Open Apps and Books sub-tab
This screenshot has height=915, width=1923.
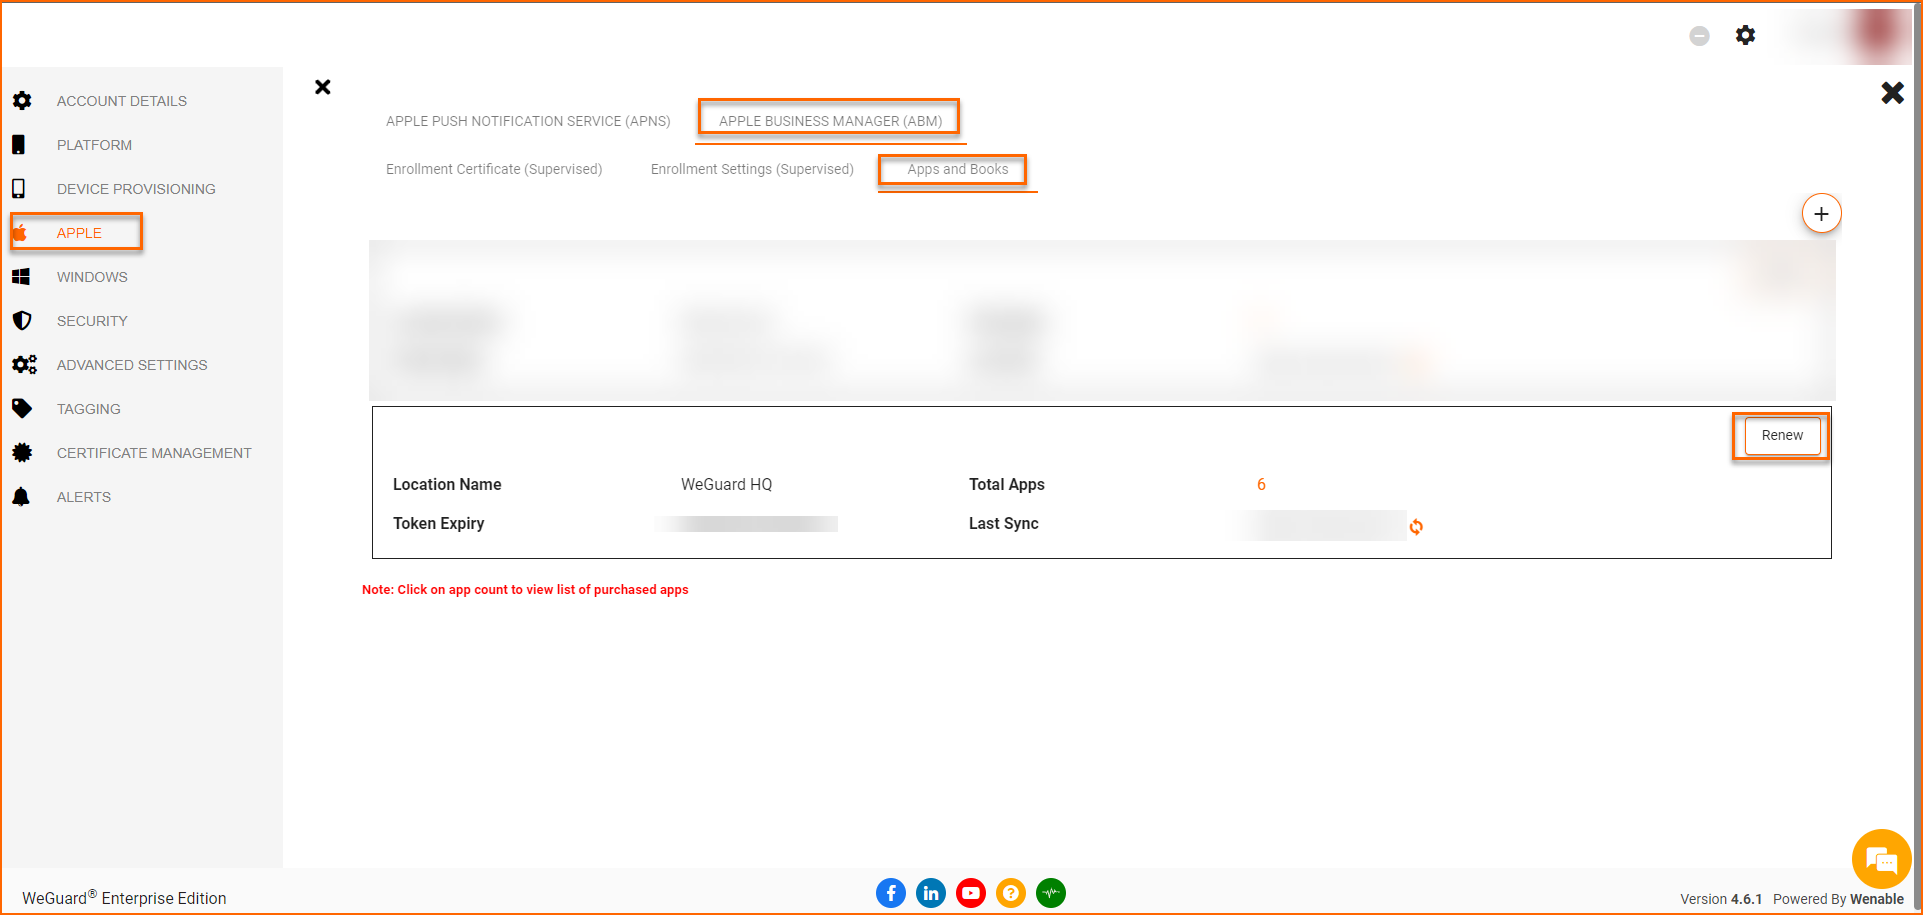pos(957,169)
